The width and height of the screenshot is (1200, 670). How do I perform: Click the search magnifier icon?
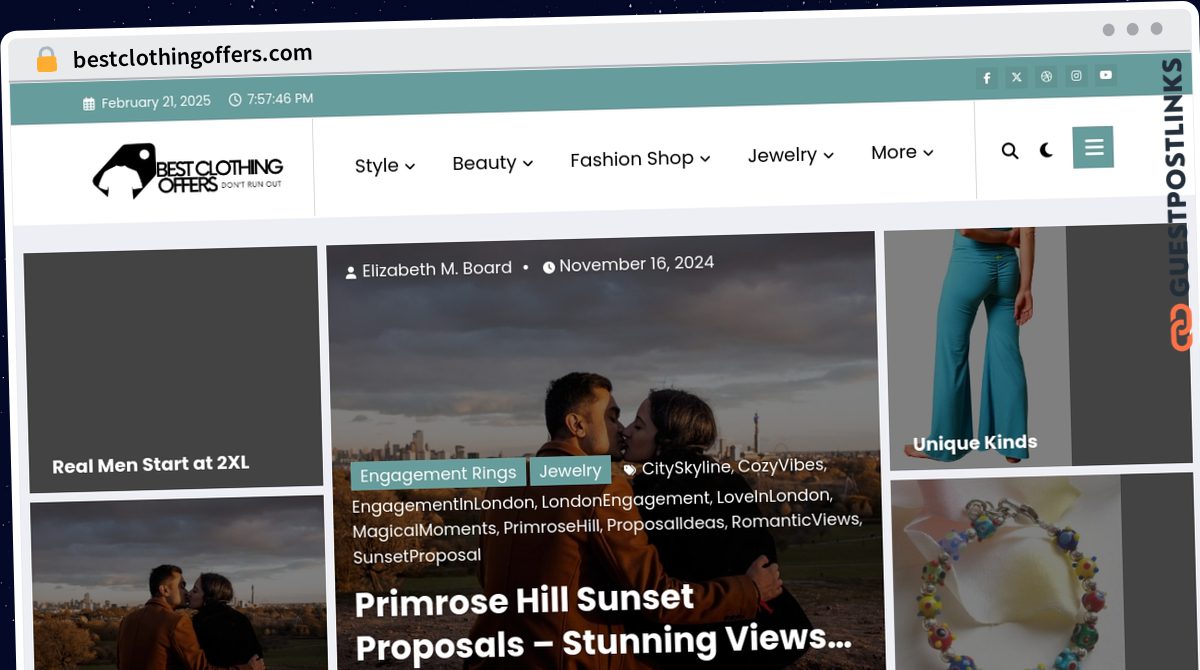coord(1010,151)
